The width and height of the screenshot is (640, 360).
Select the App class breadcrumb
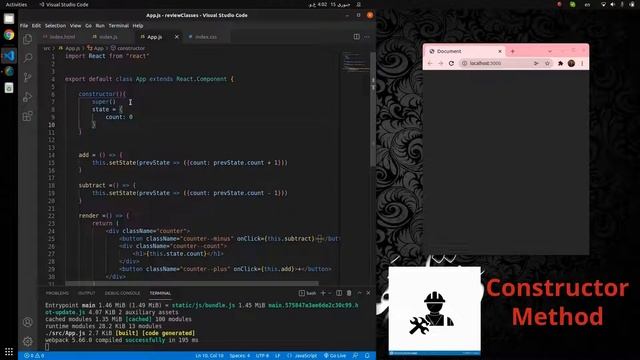pos(96,48)
